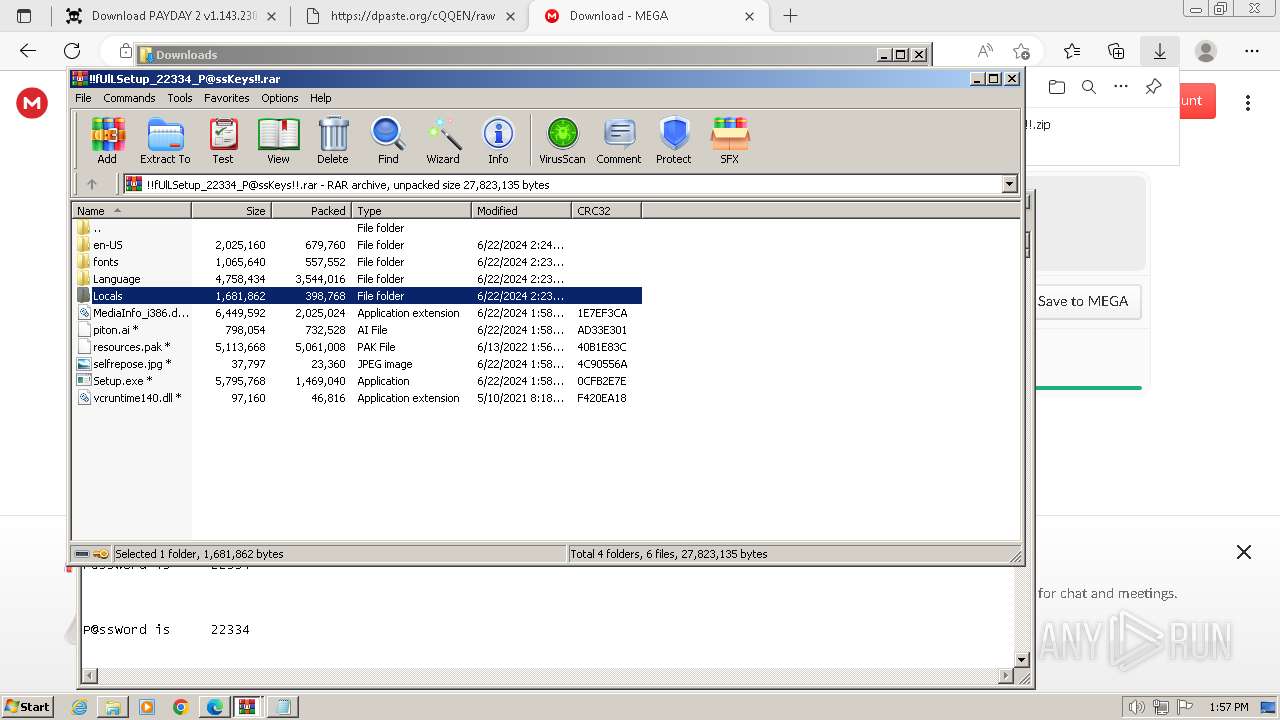The height and width of the screenshot is (720, 1280).
Task: Select the Setup.exe file
Action: (357, 381)
